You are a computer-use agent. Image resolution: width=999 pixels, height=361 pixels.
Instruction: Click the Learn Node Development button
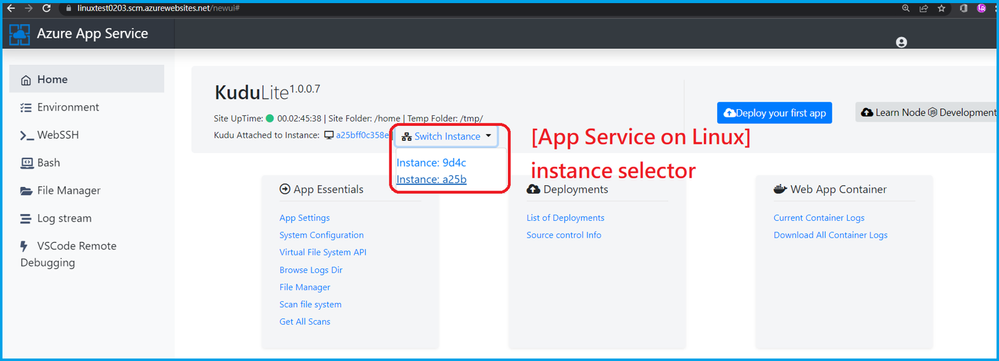pyautogui.click(x=927, y=112)
